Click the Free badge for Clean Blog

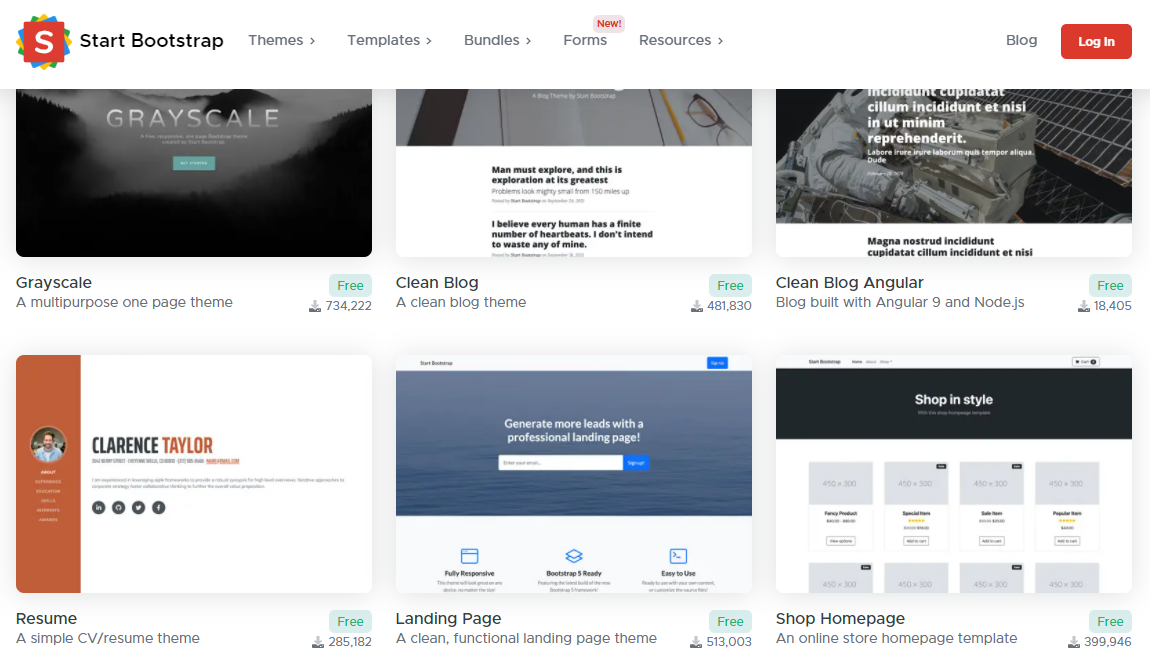[730, 286]
